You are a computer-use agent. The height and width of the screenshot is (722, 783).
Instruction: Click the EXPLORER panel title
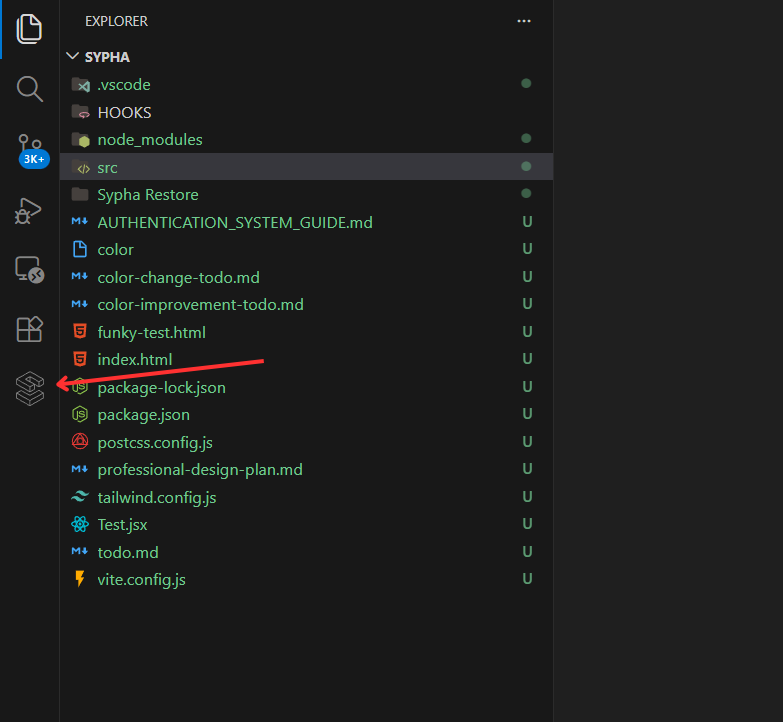pos(116,21)
